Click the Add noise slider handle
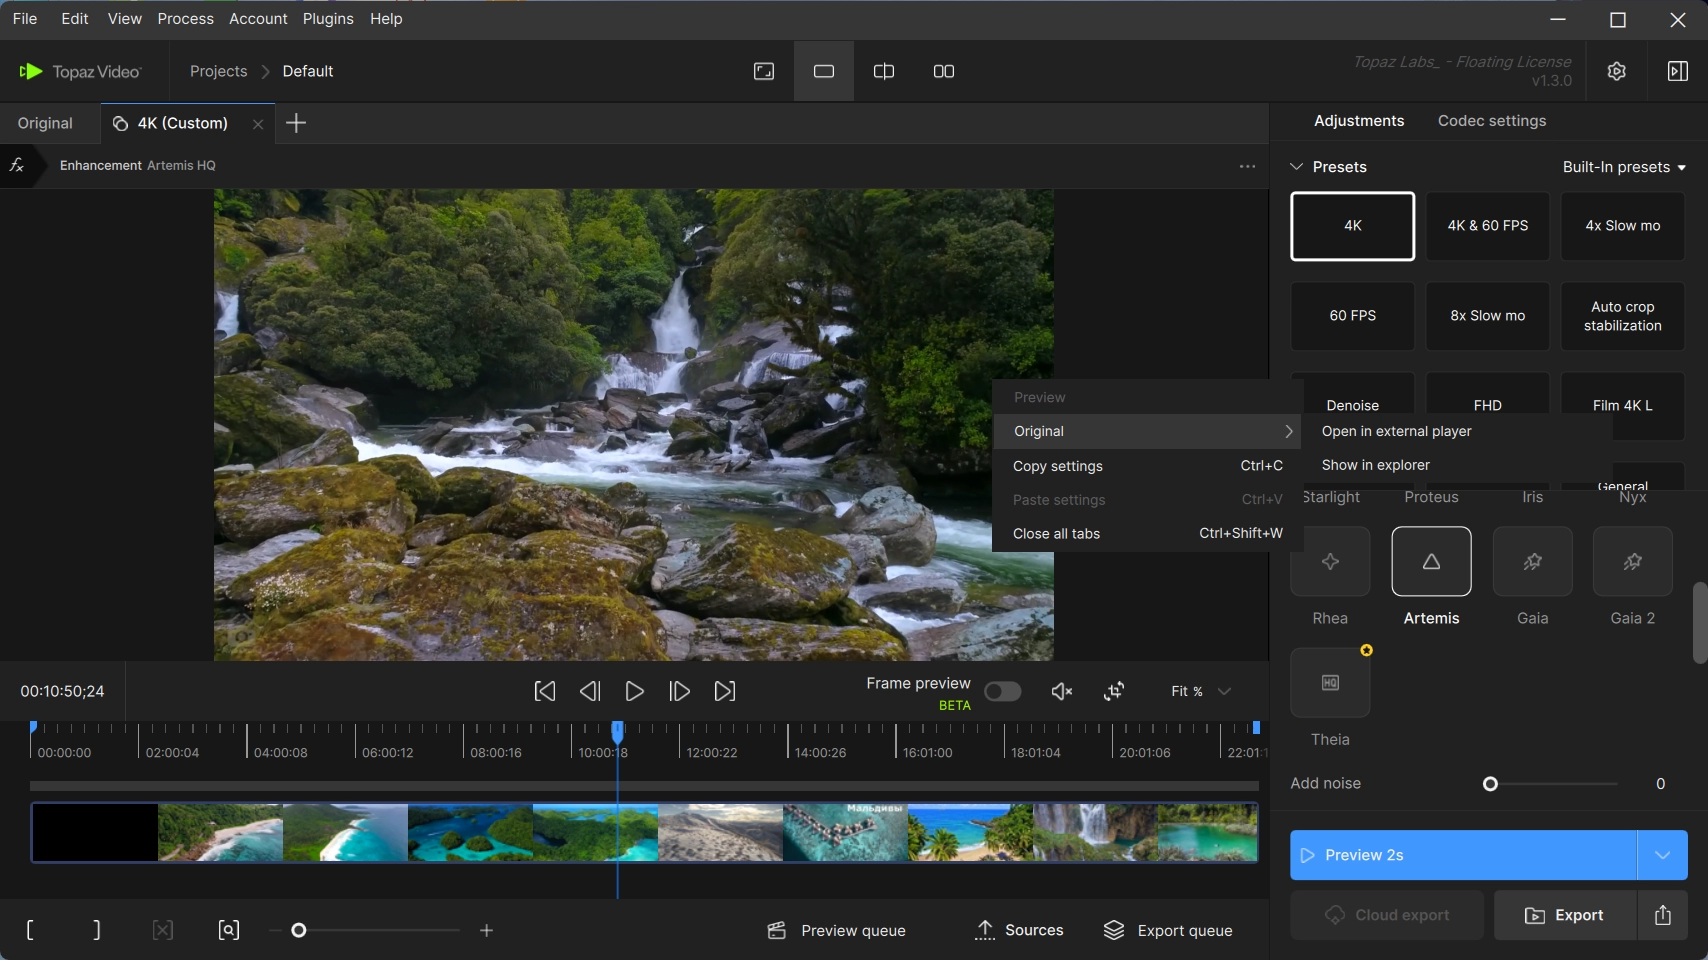Image resolution: width=1708 pixels, height=960 pixels. [x=1490, y=784]
